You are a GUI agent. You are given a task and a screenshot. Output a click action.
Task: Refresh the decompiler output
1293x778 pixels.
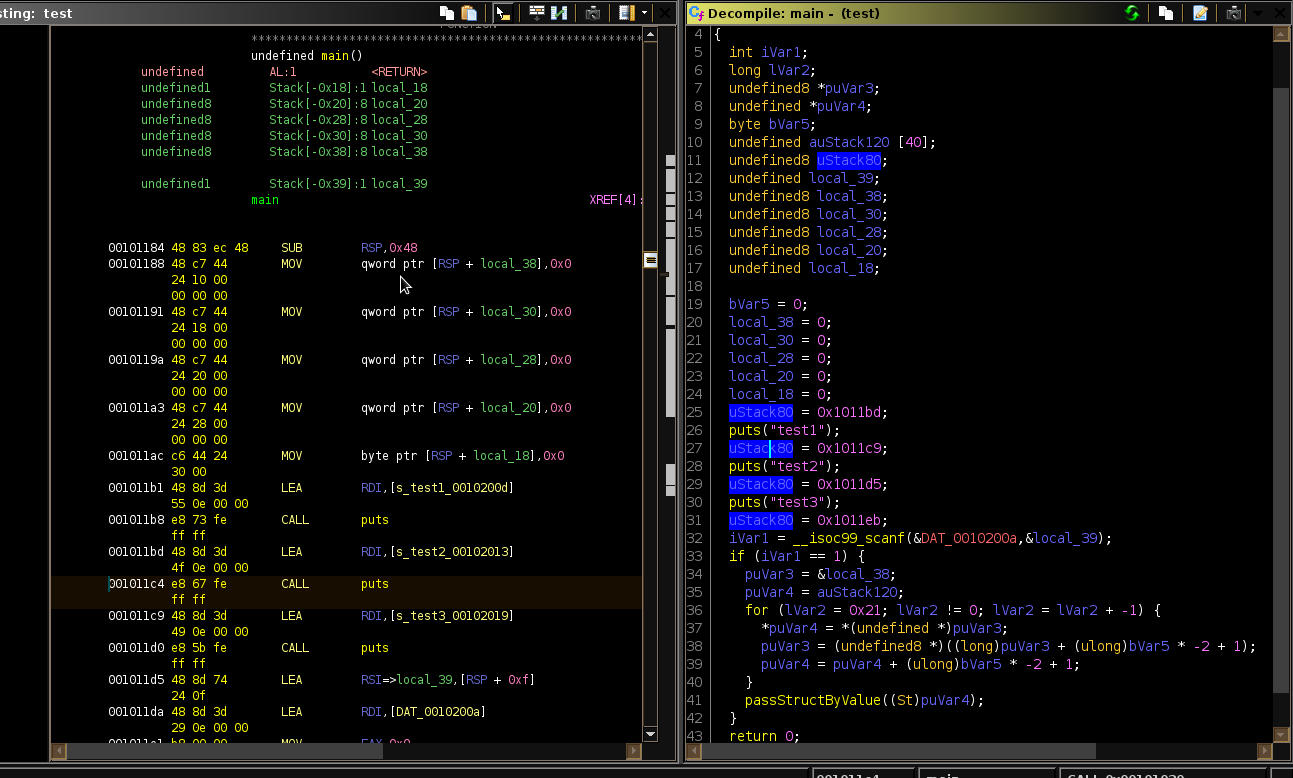pyautogui.click(x=1133, y=13)
